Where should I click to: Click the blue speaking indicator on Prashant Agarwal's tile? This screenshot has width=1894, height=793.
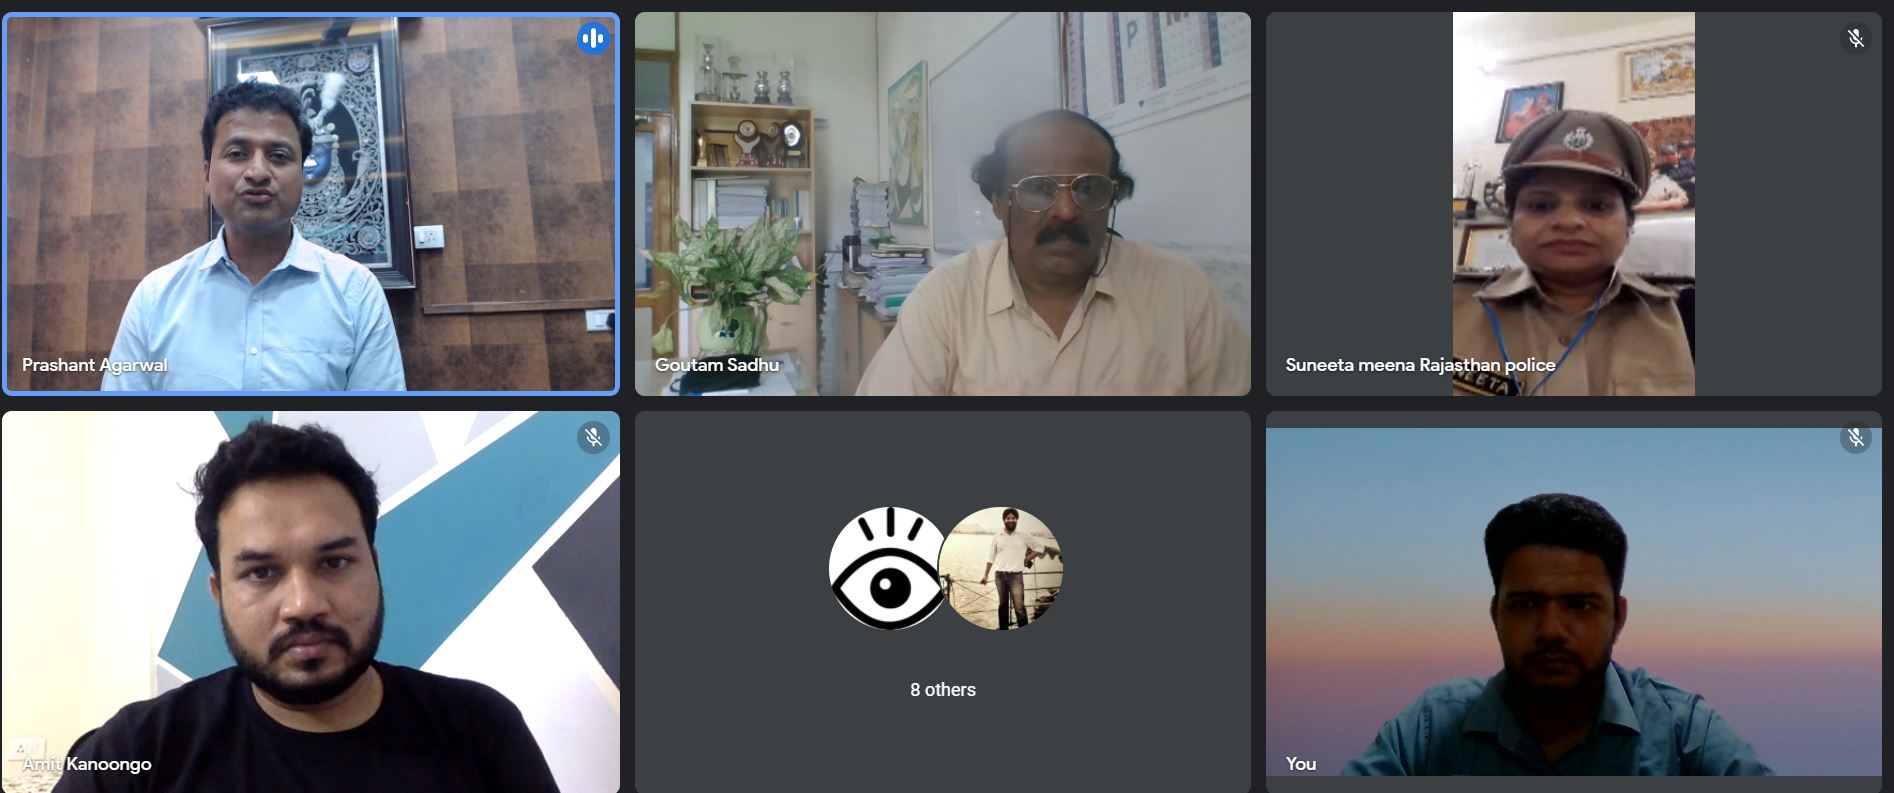pos(593,39)
